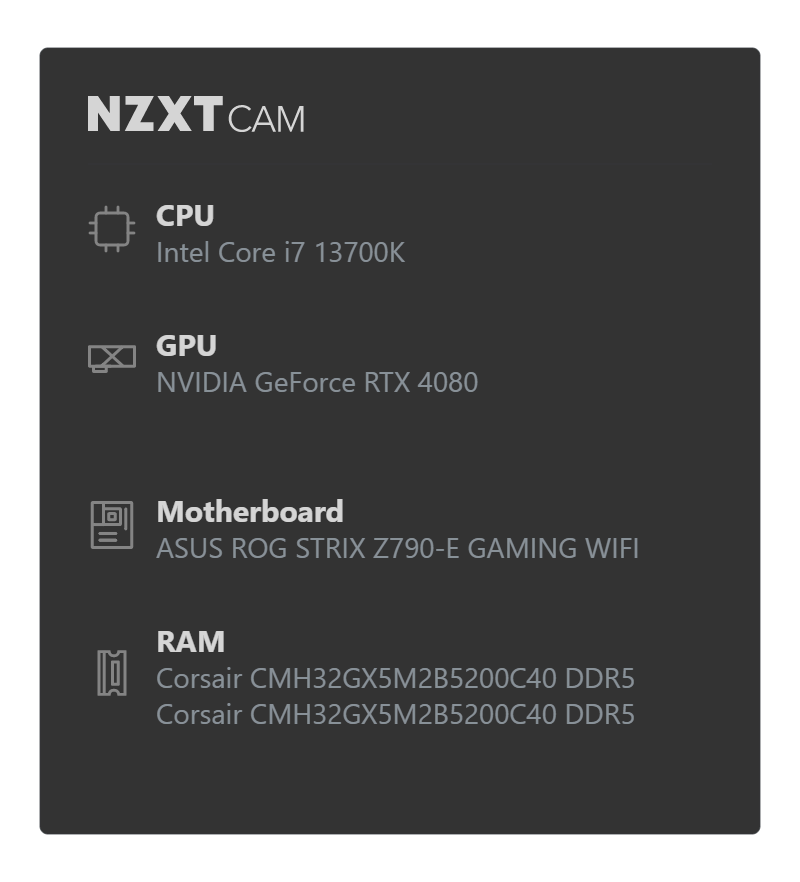Viewport: 800px width, 882px height.
Task: Click the bold NZXT logo
Action: (155, 115)
